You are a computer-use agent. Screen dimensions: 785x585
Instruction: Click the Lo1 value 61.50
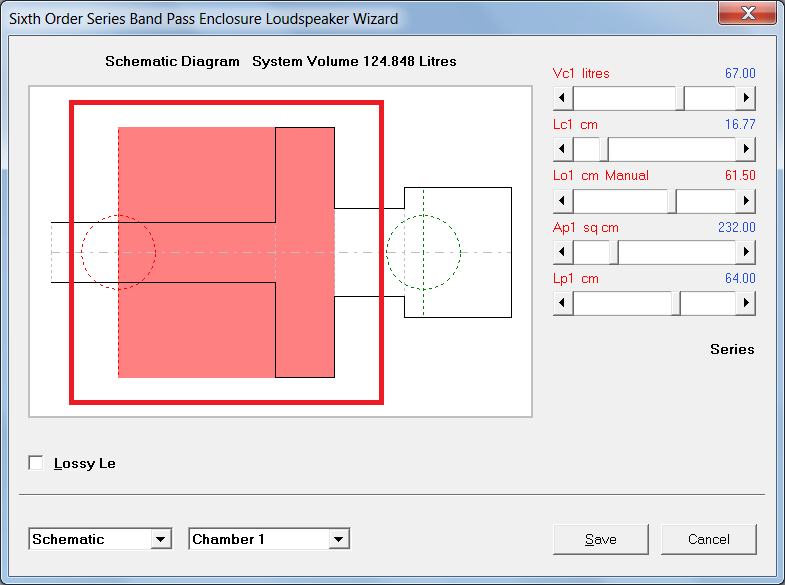740,176
